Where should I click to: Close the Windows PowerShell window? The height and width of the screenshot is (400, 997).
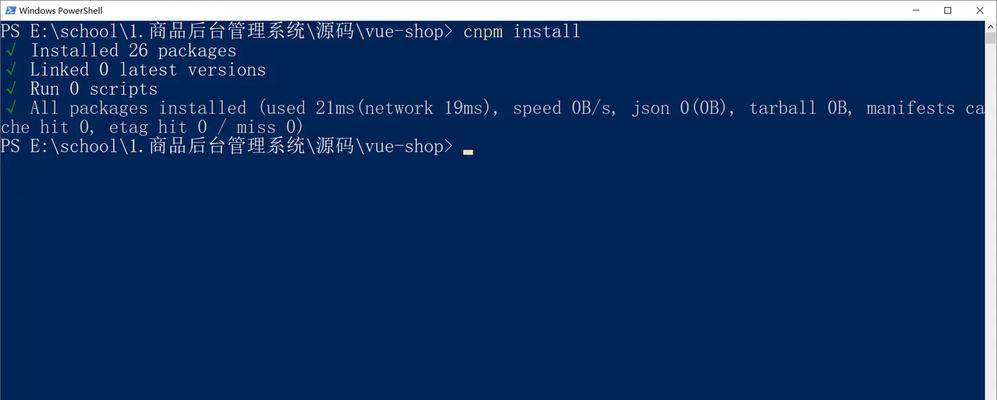click(x=978, y=10)
